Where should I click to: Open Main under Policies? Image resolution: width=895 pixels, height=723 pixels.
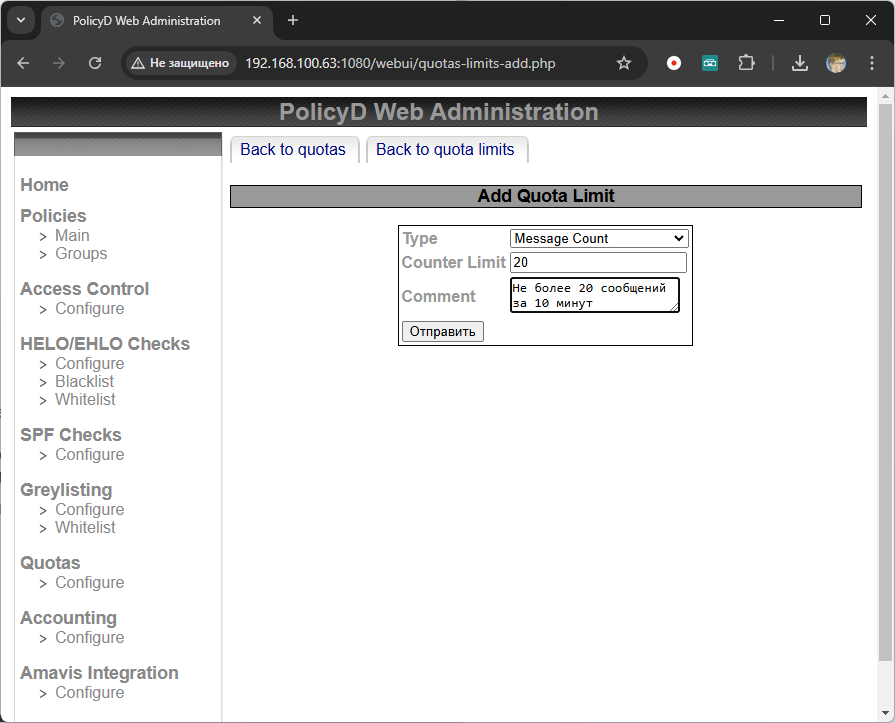(72, 236)
